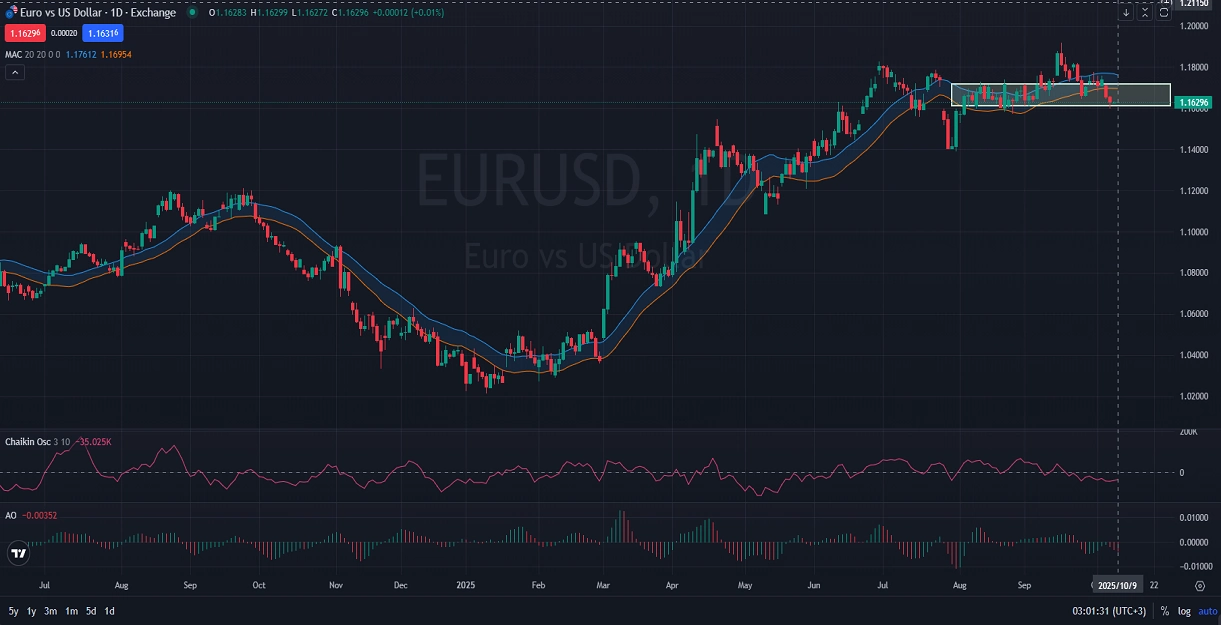Click the collapse pane icon at top right

coord(1145,13)
